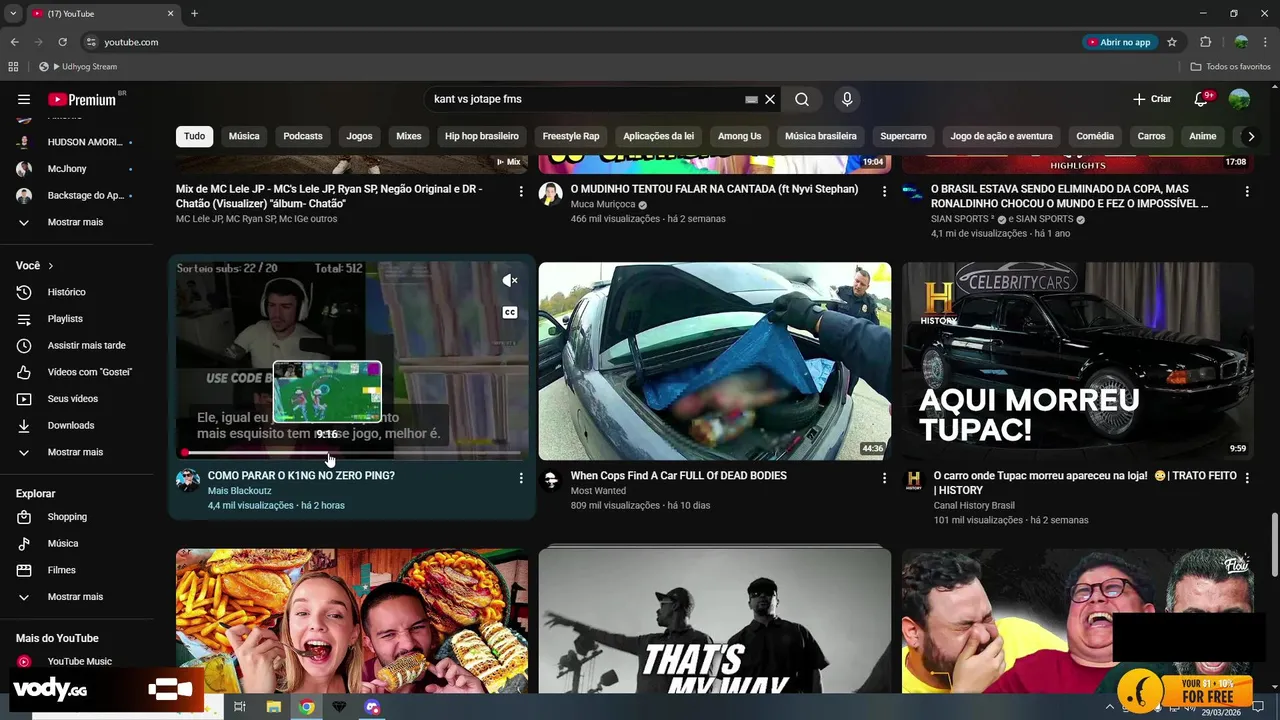This screenshot has height=720, width=1280.
Task: Bookmark this page with the star
Action: tap(1172, 42)
